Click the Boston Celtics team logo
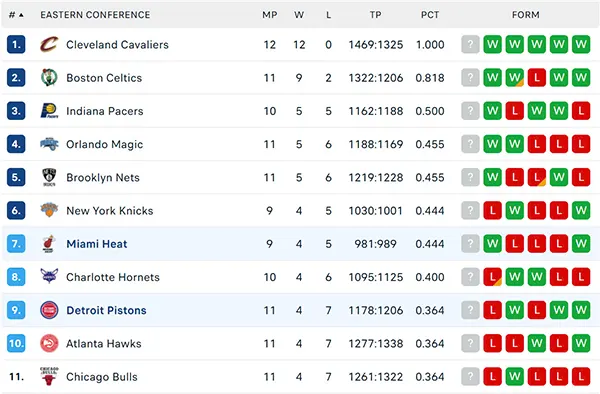600x394 pixels. point(49,78)
